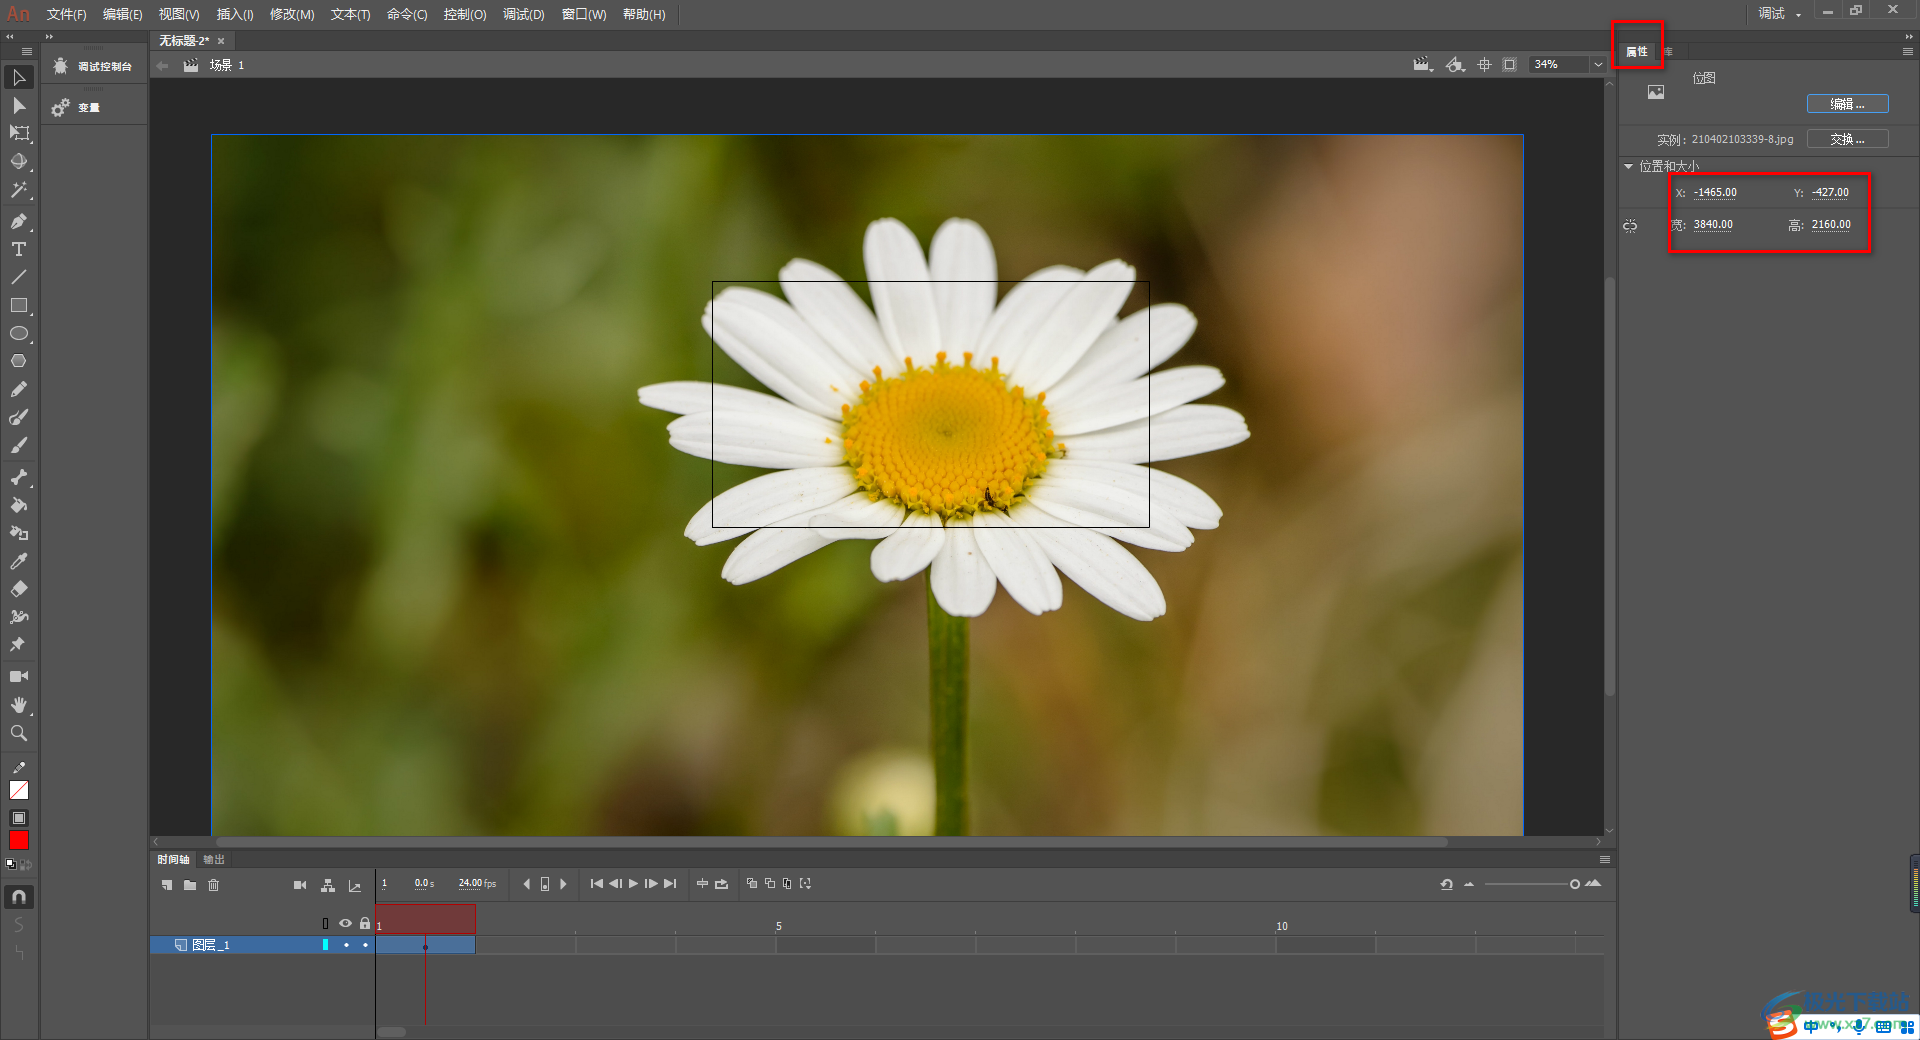Viewport: 1920px width, 1040px height.
Task: Open the 窗口(W) menu
Action: [x=584, y=14]
